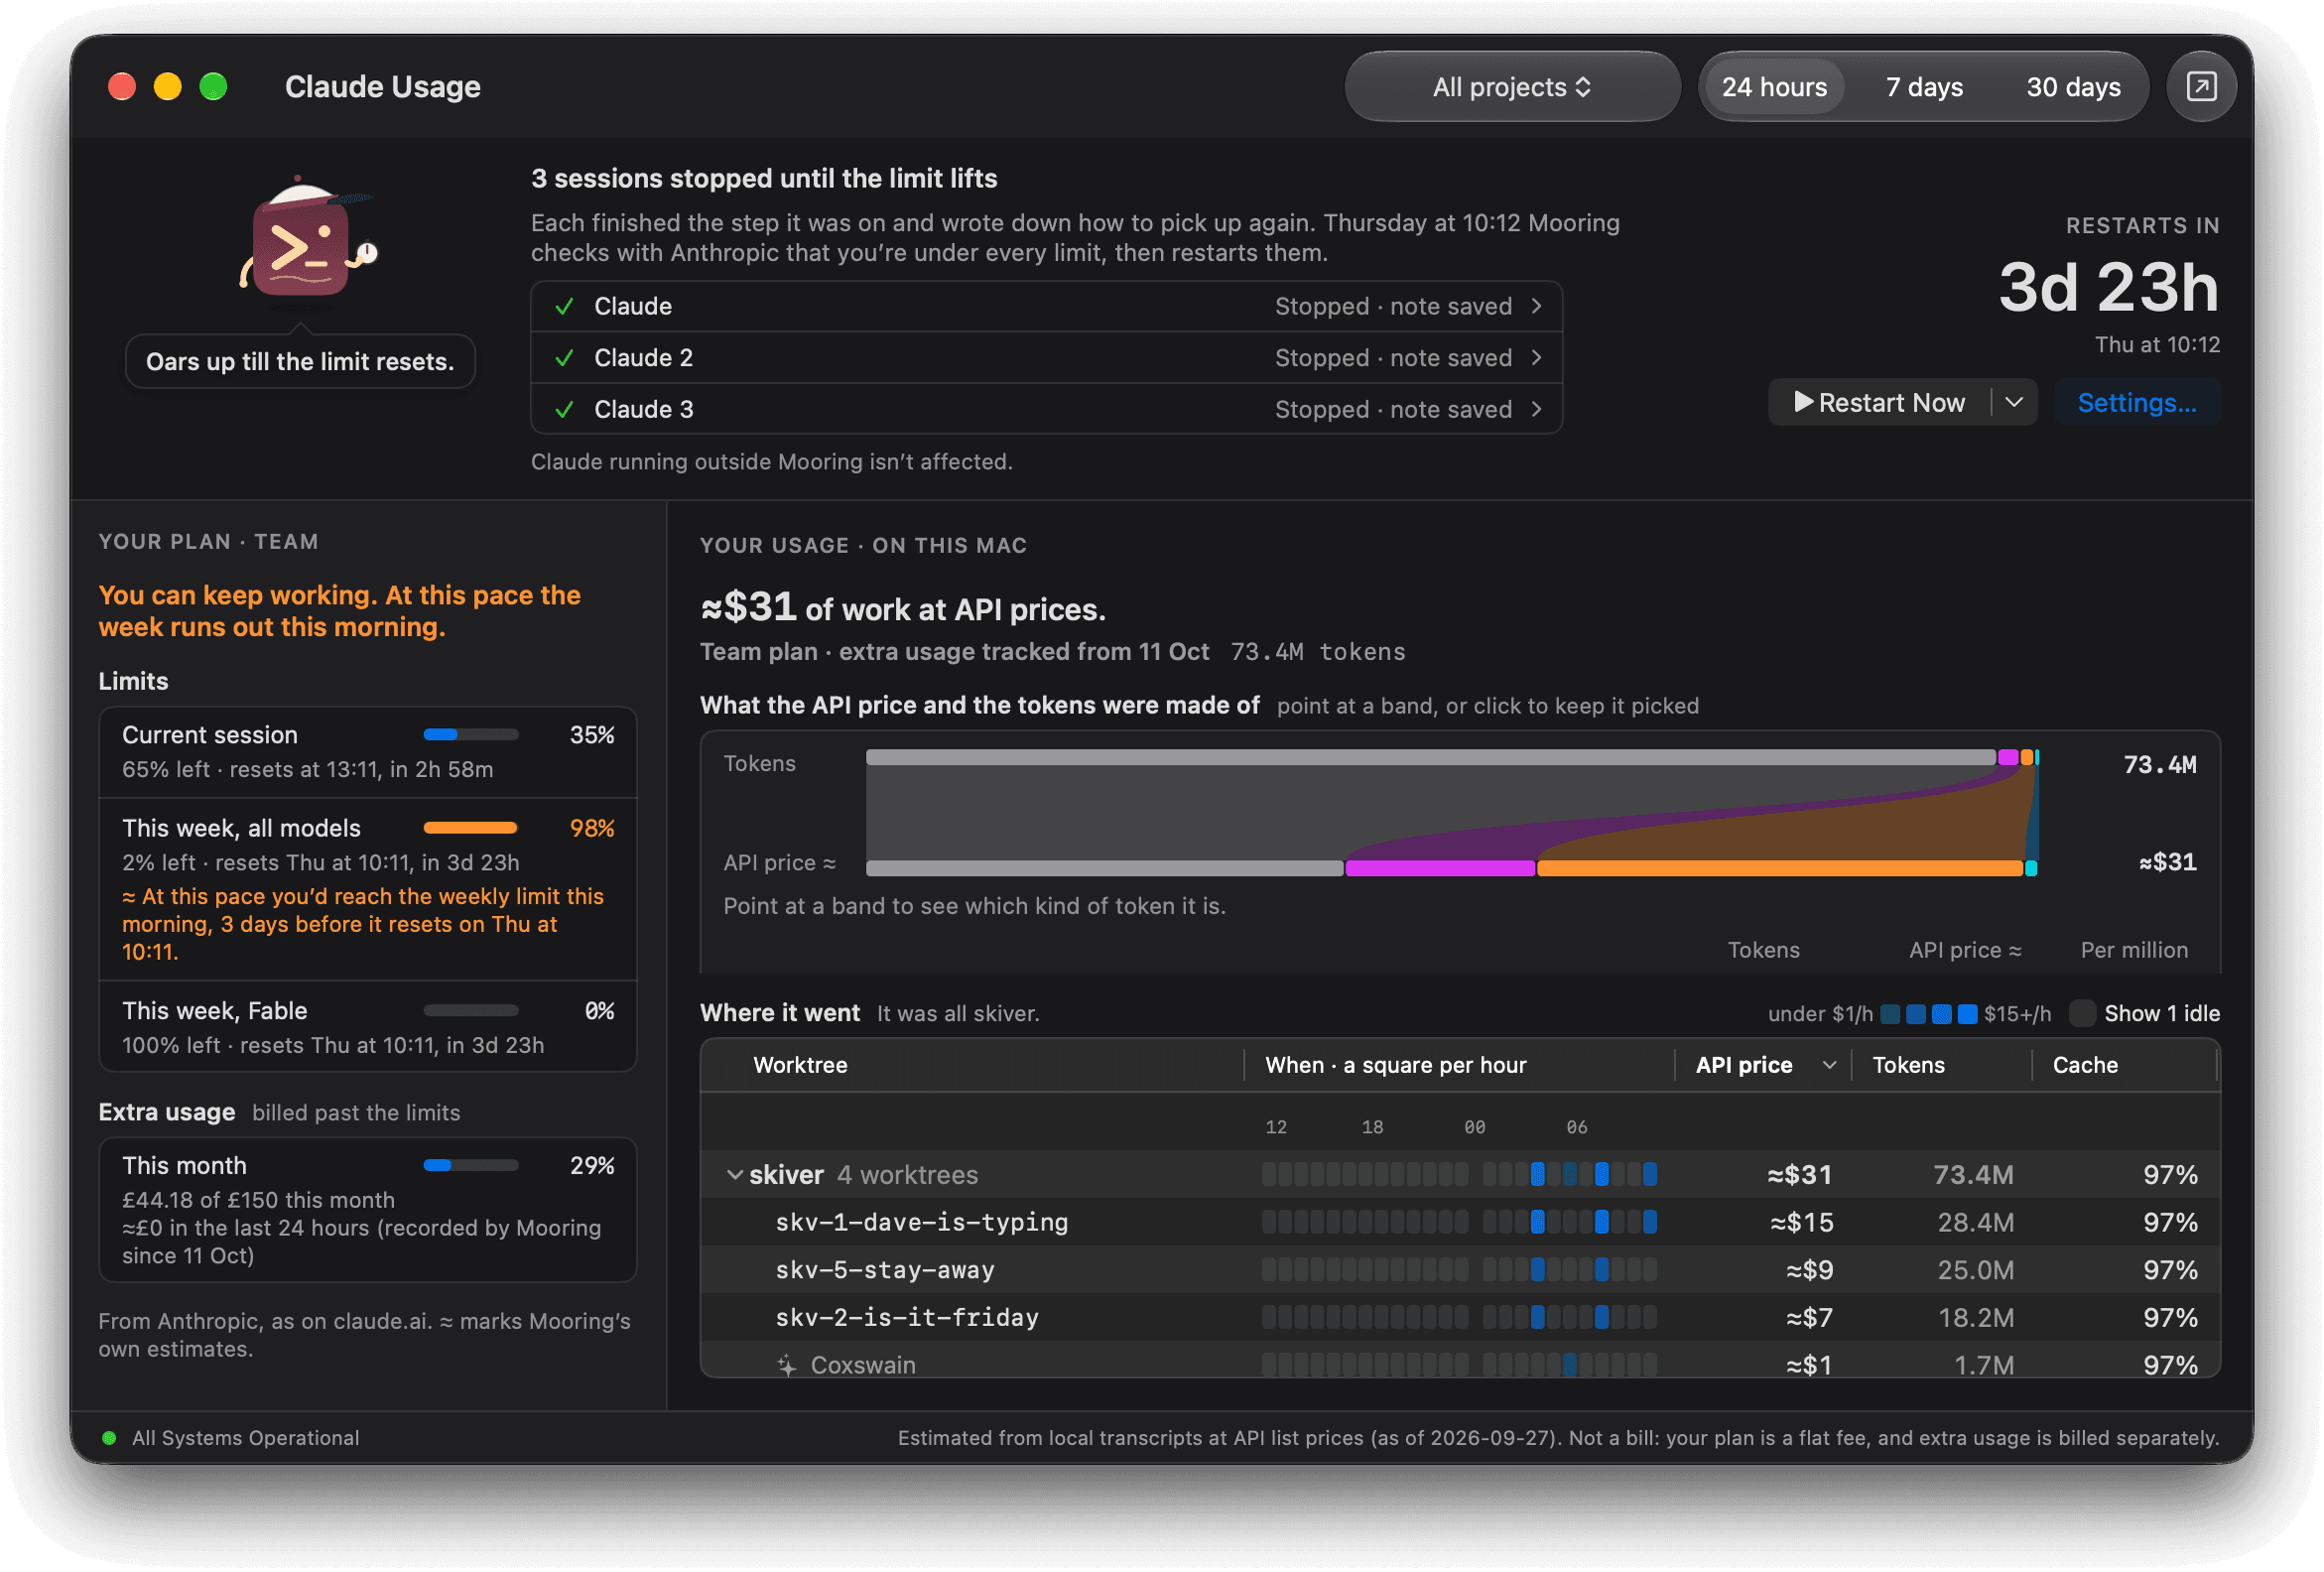Pick the orange API price band
This screenshot has height=1572, width=2324.
(x=1779, y=868)
